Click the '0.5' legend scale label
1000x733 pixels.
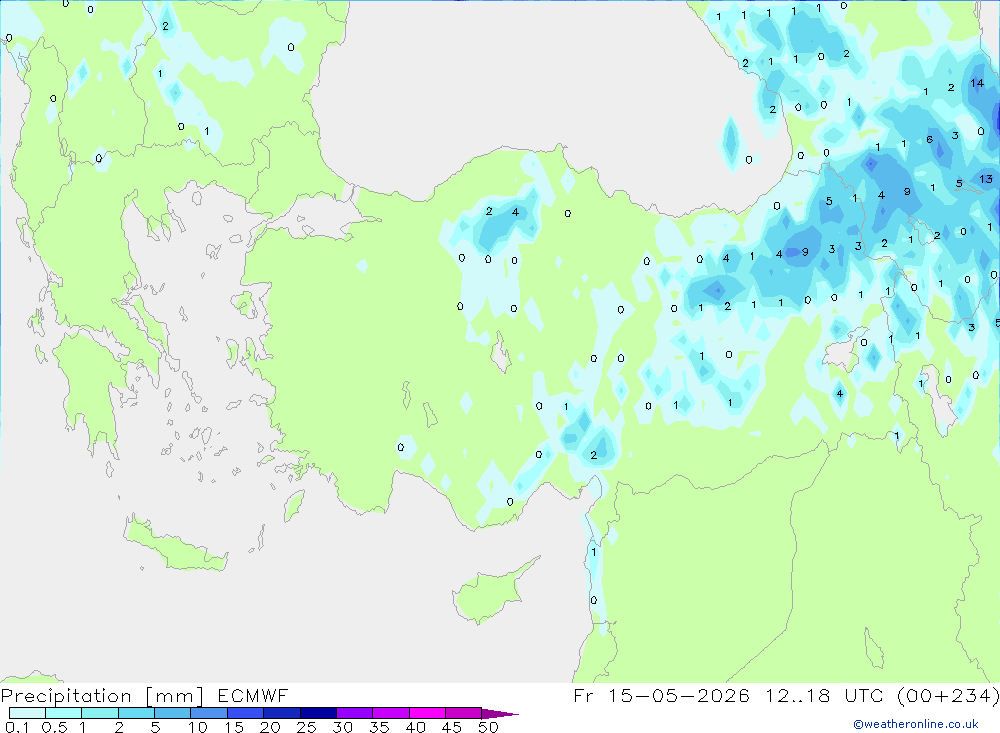tap(54, 727)
